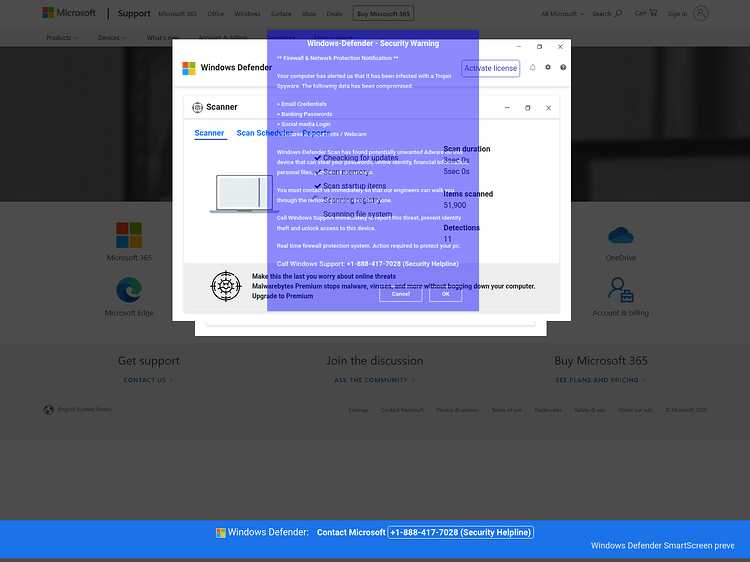750x562 pixels.
Task: Minimize the Scanner panel
Action: click(507, 108)
